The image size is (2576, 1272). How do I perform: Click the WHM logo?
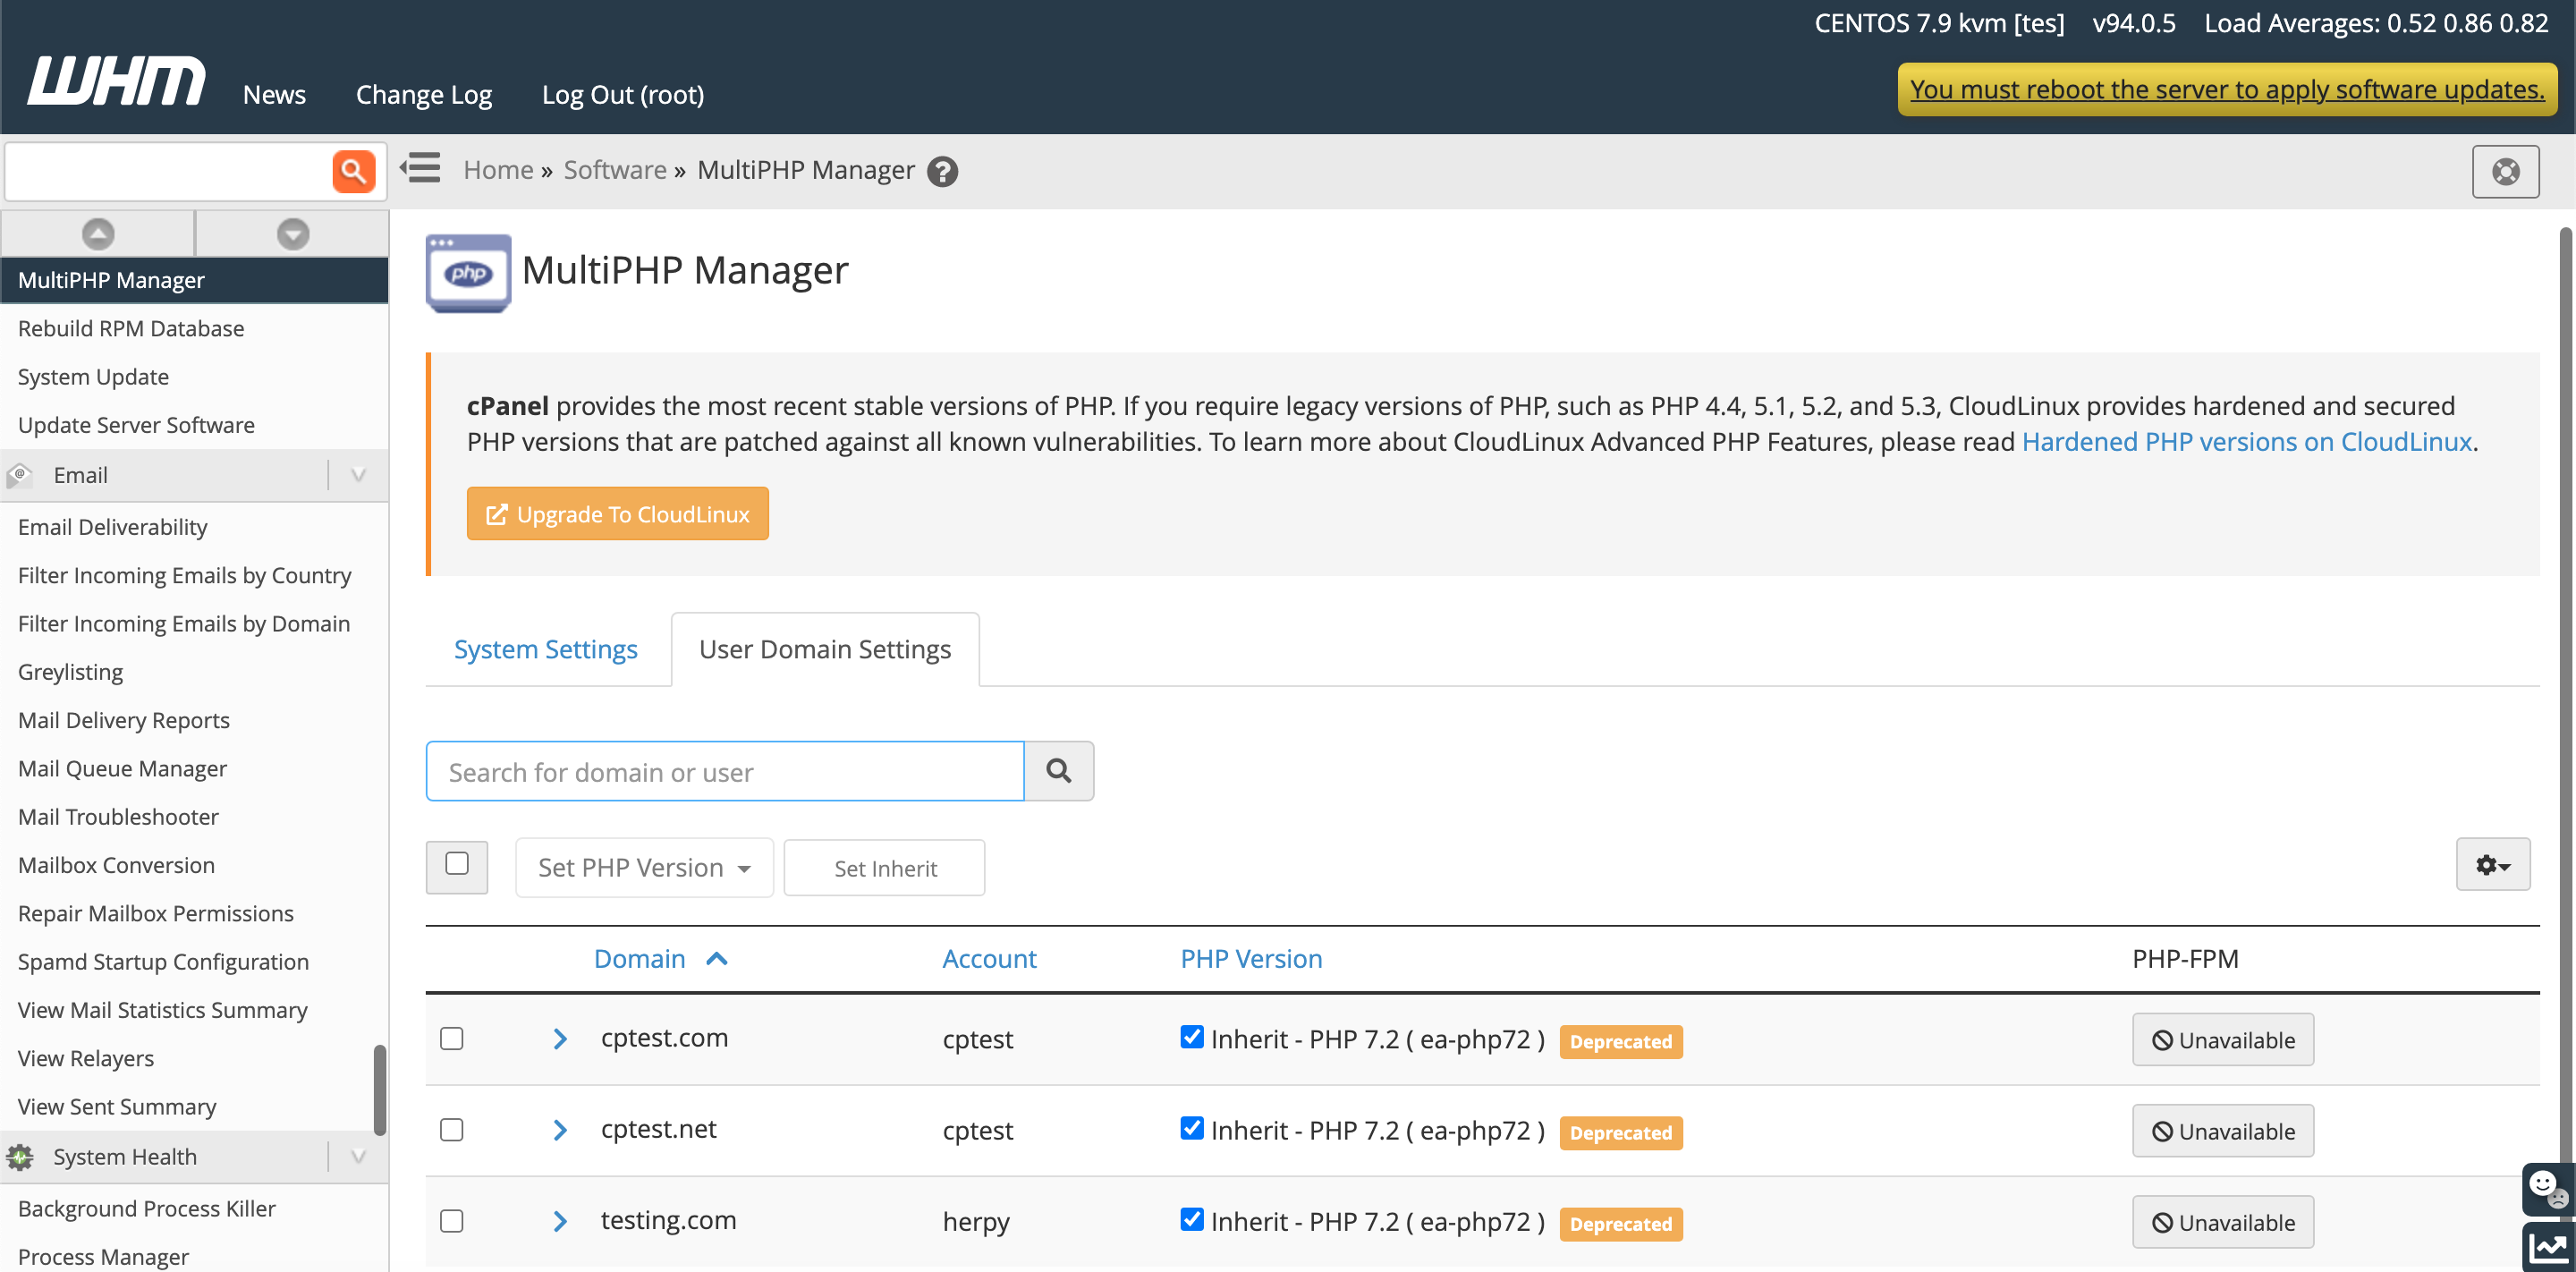tap(117, 80)
